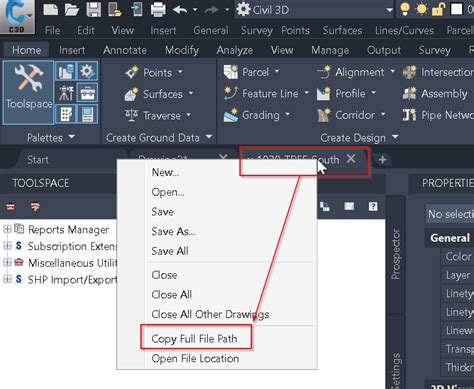Switch to the Analyze ribbon tab
Viewport: 474px width, 389px height.
pyautogui.click(x=235, y=50)
